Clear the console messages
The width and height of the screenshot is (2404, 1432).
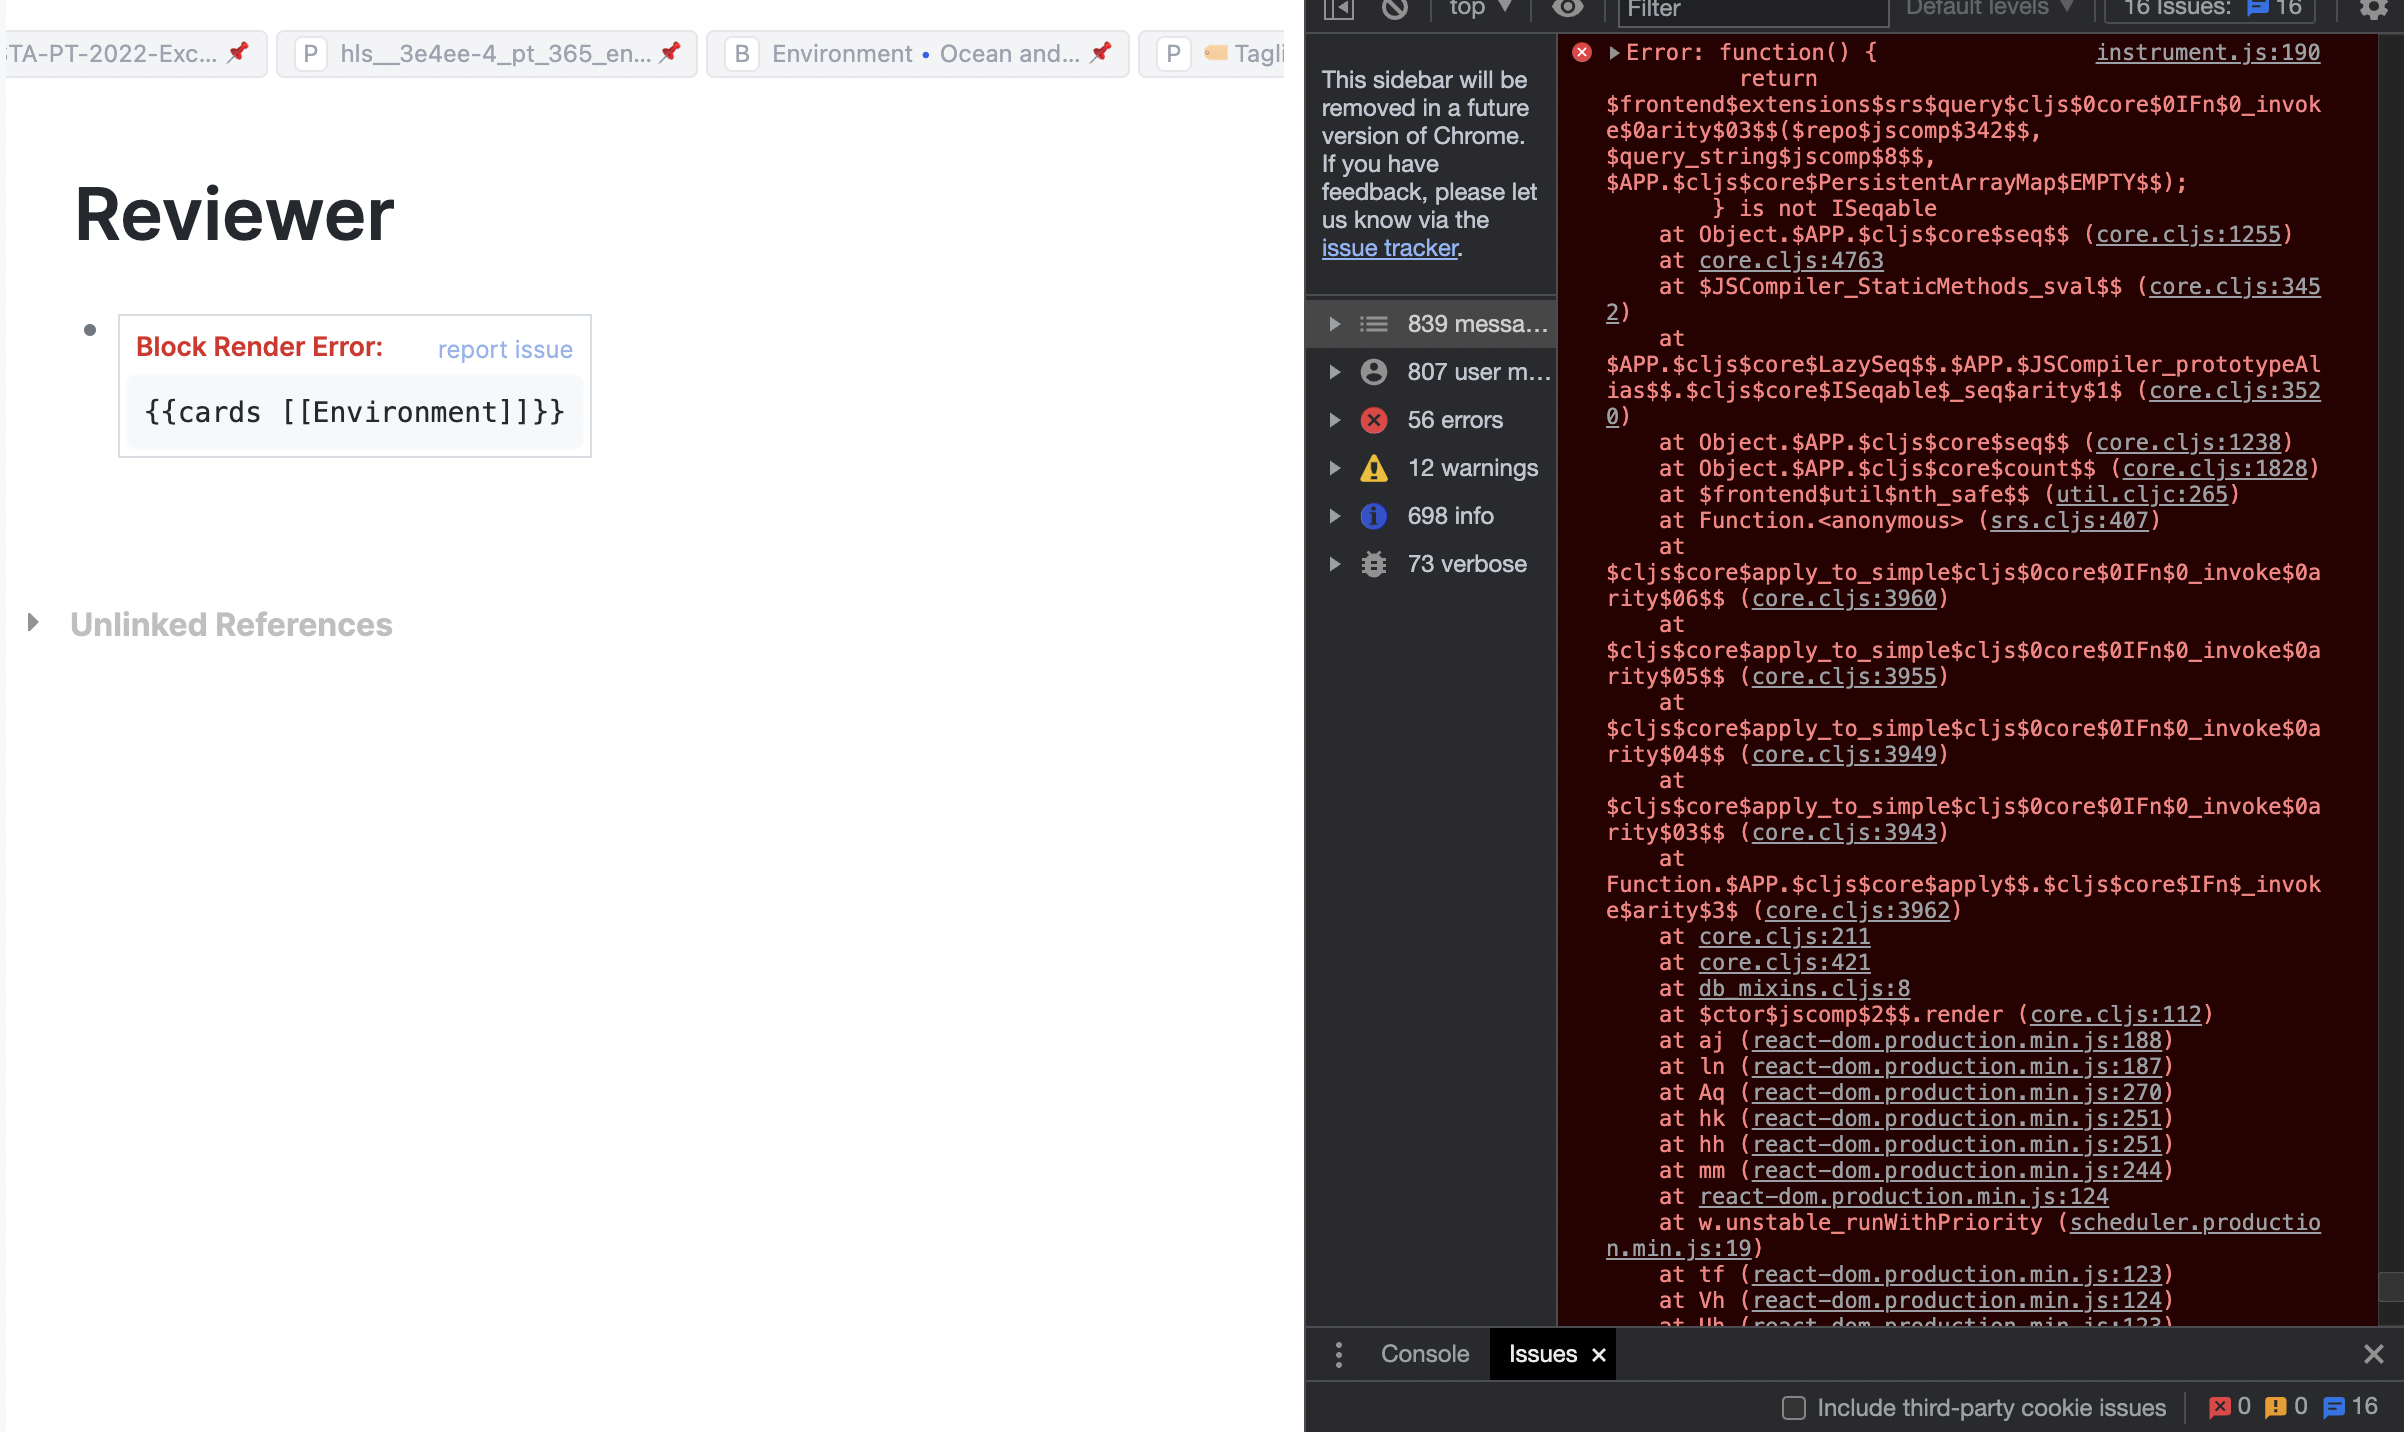[x=1396, y=10]
